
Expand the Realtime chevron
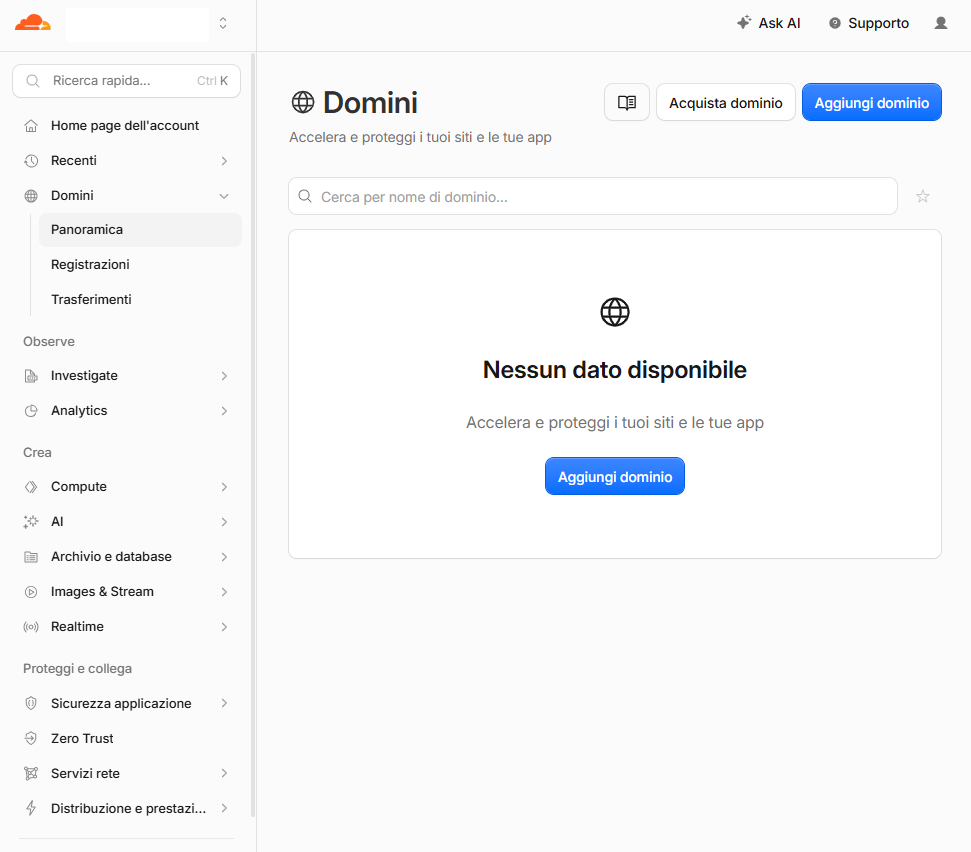(224, 627)
